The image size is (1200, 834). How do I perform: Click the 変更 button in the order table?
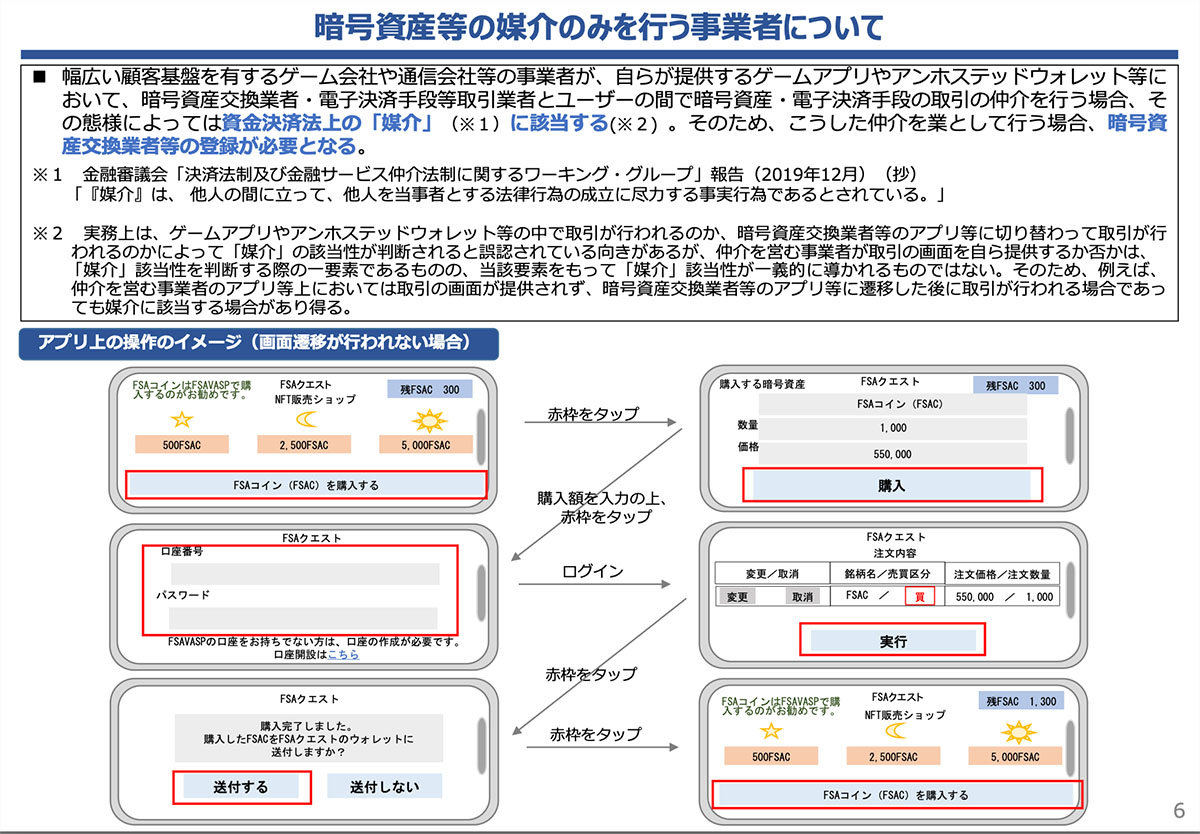pyautogui.click(x=737, y=596)
